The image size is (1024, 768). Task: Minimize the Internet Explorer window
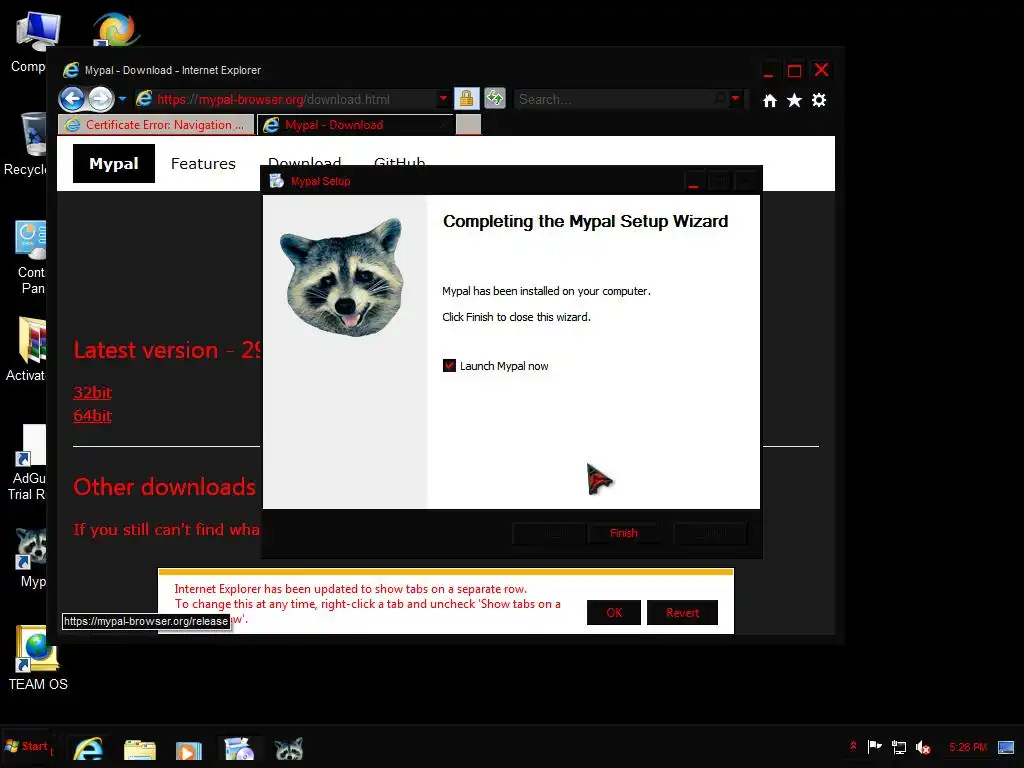769,71
